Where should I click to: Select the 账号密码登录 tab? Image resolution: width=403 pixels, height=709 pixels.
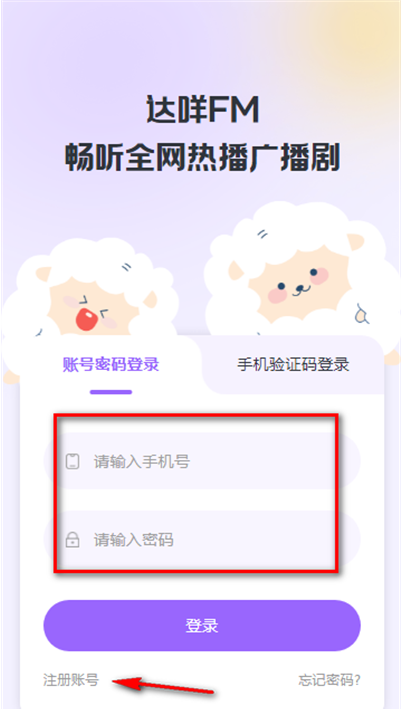111,364
